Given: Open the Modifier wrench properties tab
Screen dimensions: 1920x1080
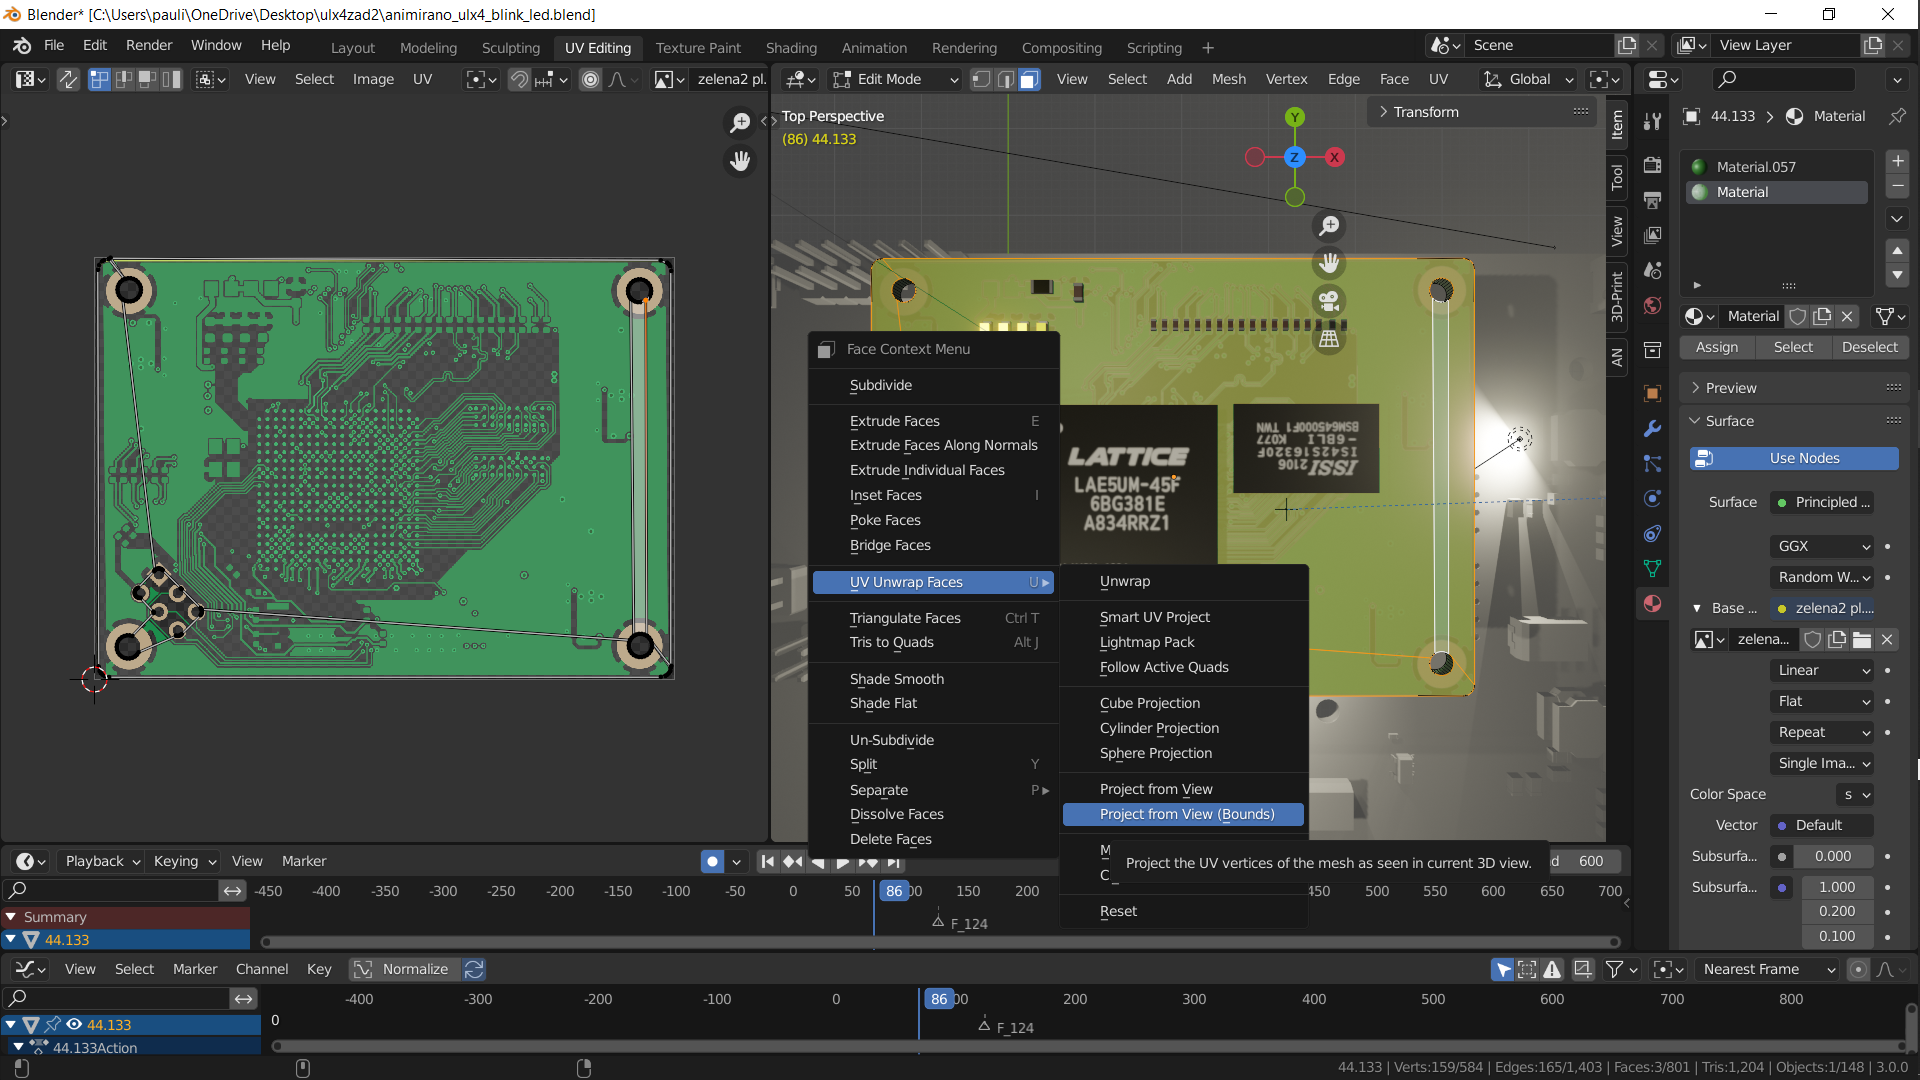Looking at the screenshot, I should tap(1652, 428).
